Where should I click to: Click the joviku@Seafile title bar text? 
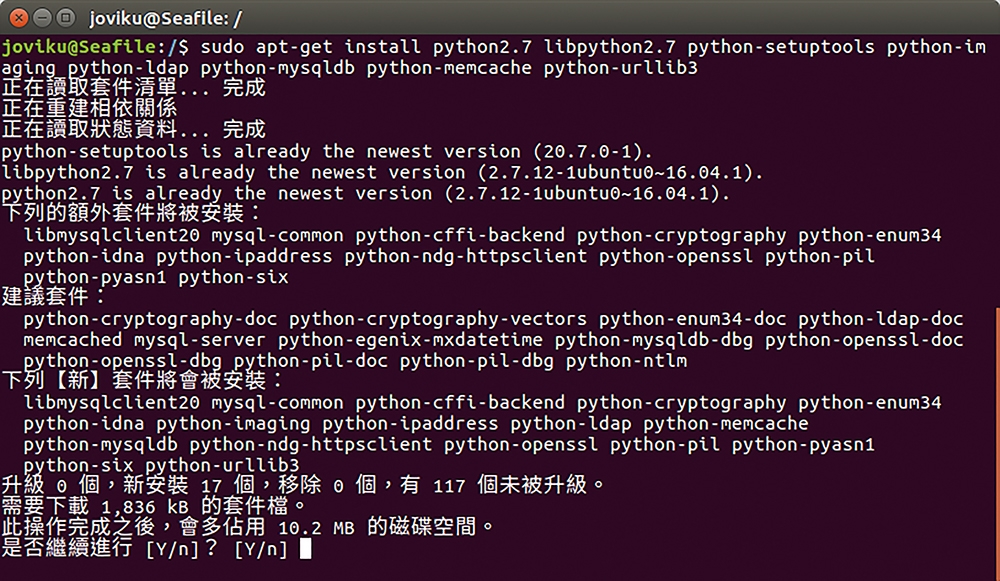tap(165, 18)
